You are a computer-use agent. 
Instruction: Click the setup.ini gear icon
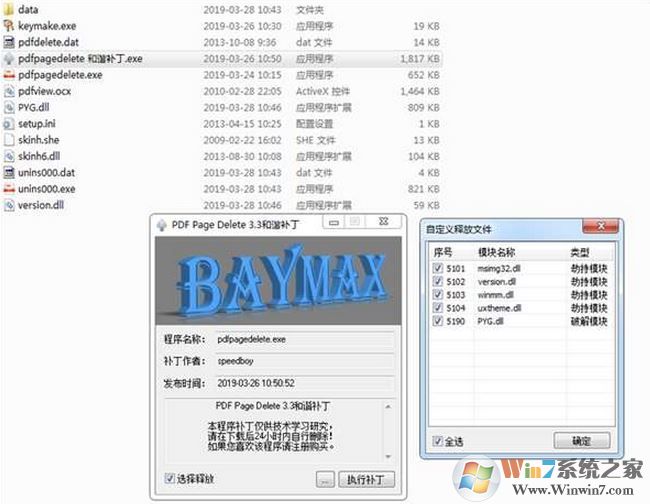[9, 124]
